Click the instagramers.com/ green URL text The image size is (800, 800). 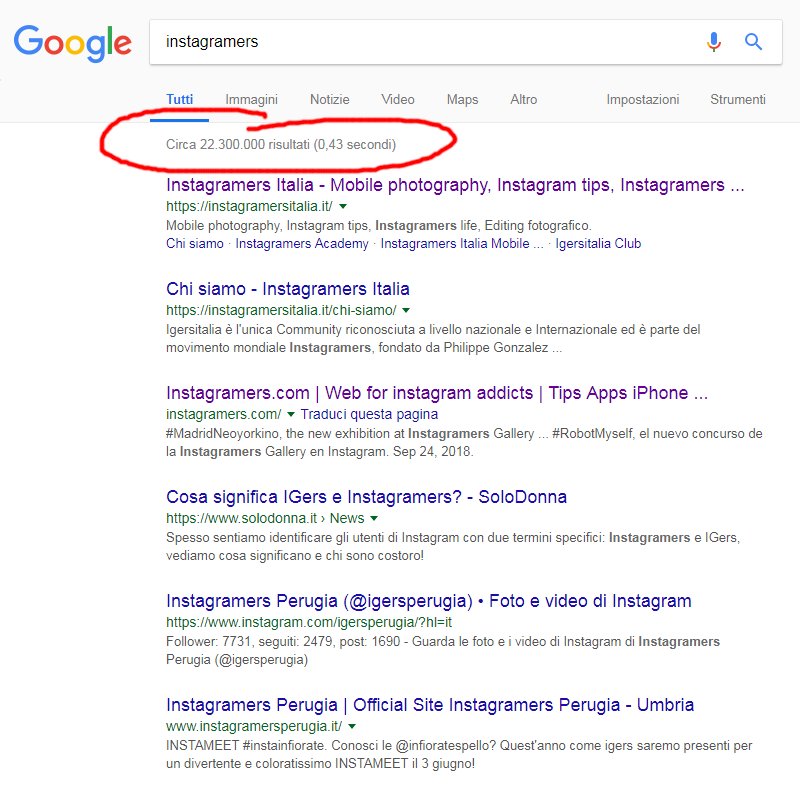pyautogui.click(x=223, y=414)
